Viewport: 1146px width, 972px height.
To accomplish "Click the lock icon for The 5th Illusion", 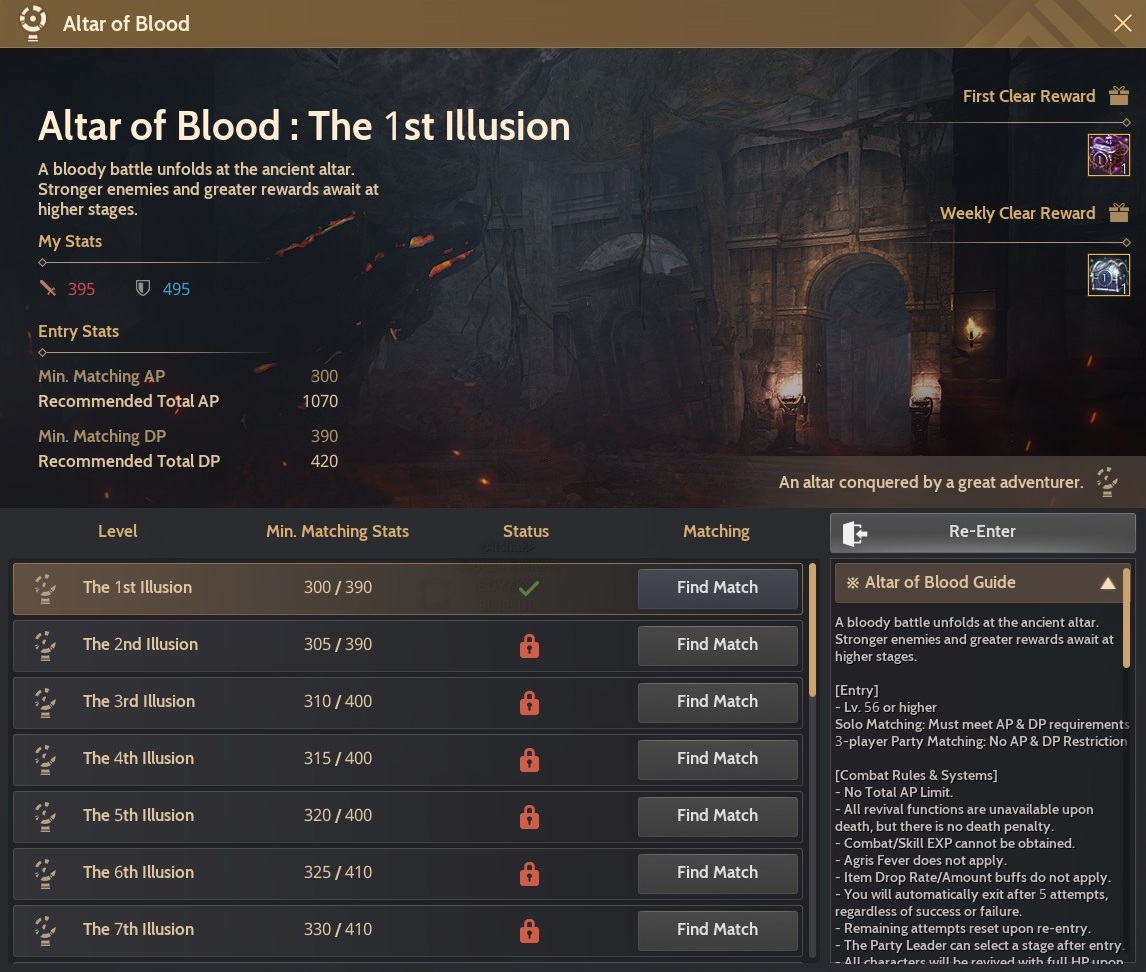I will coord(529,817).
